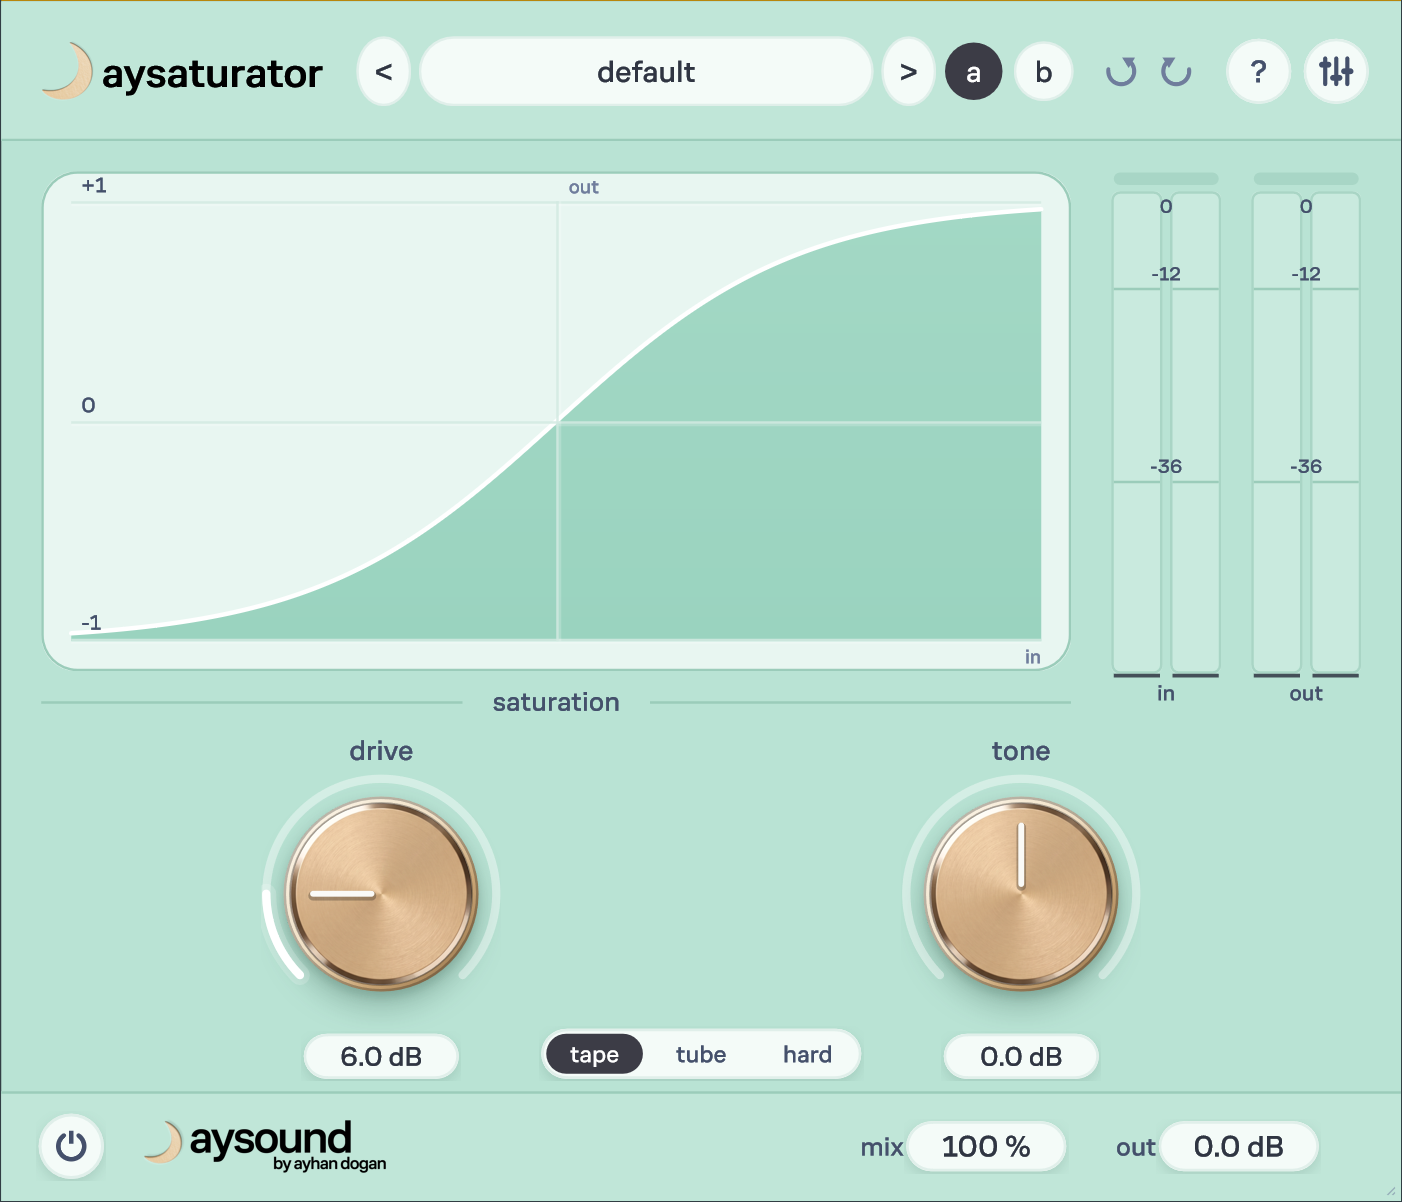Click the 'drive' label above knob
The width and height of the screenshot is (1402, 1202).
click(381, 751)
